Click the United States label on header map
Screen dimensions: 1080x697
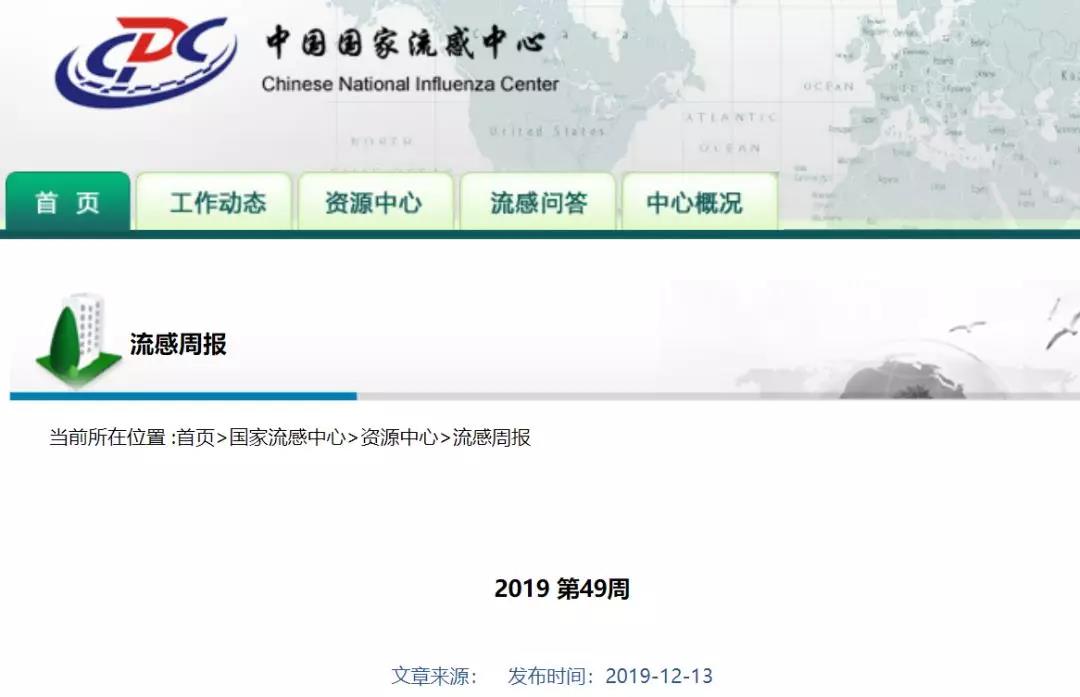547,131
